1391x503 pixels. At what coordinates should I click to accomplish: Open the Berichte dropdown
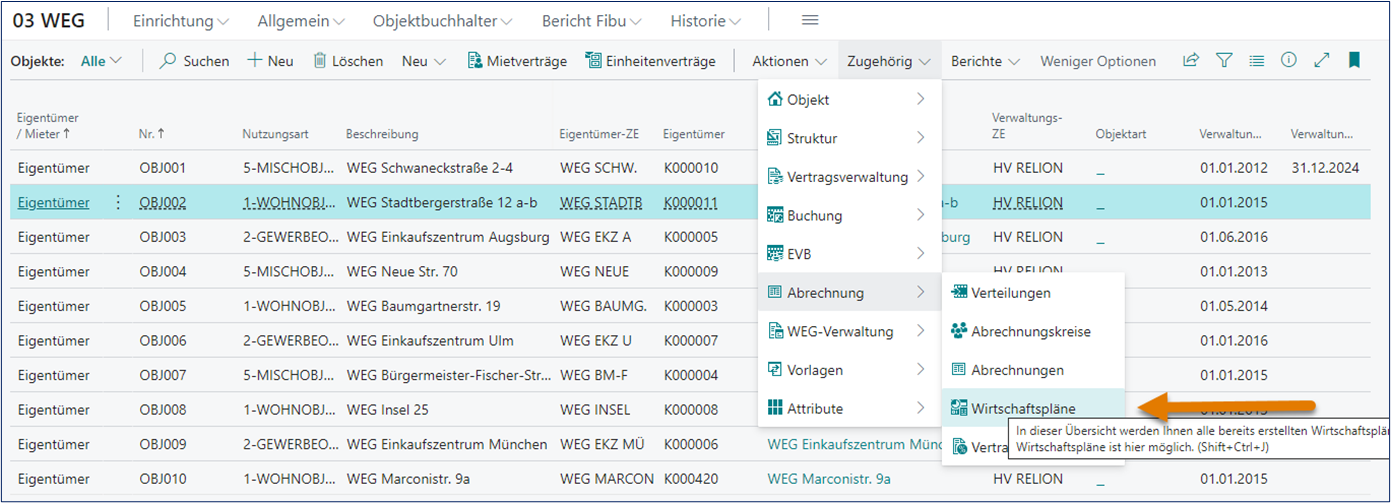coord(985,61)
